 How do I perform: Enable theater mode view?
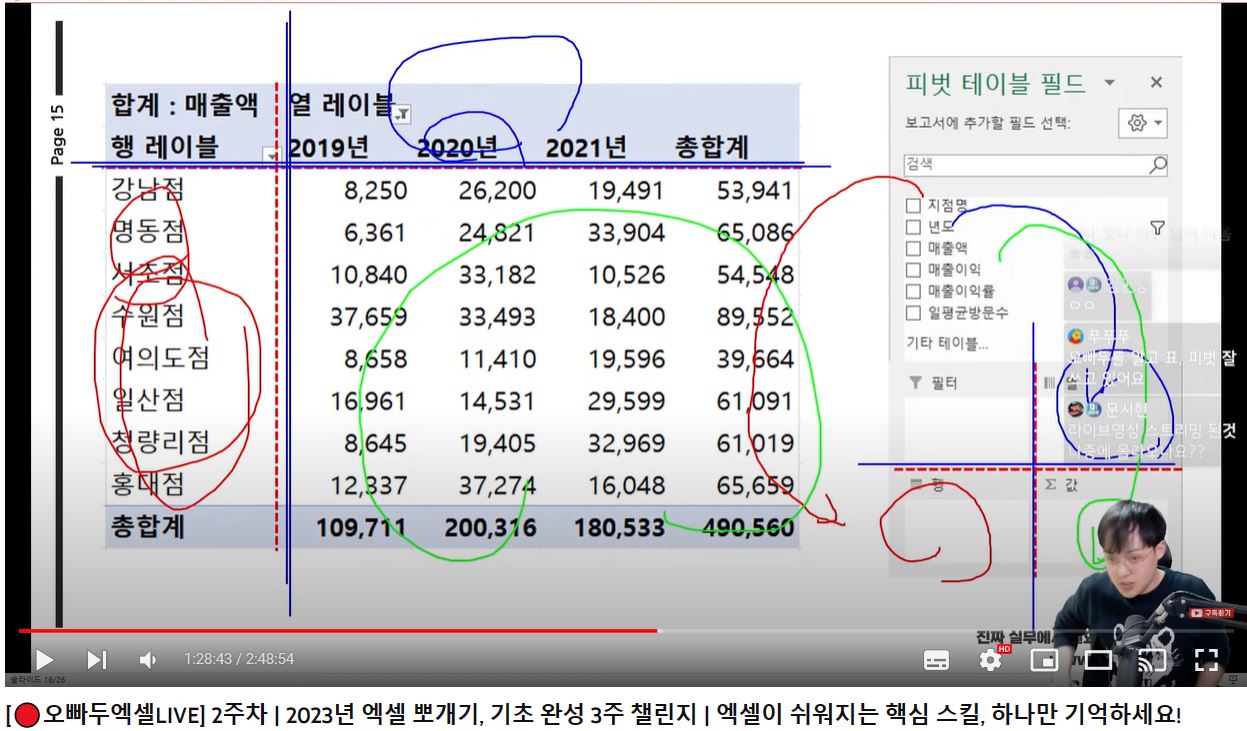[x=1098, y=659]
